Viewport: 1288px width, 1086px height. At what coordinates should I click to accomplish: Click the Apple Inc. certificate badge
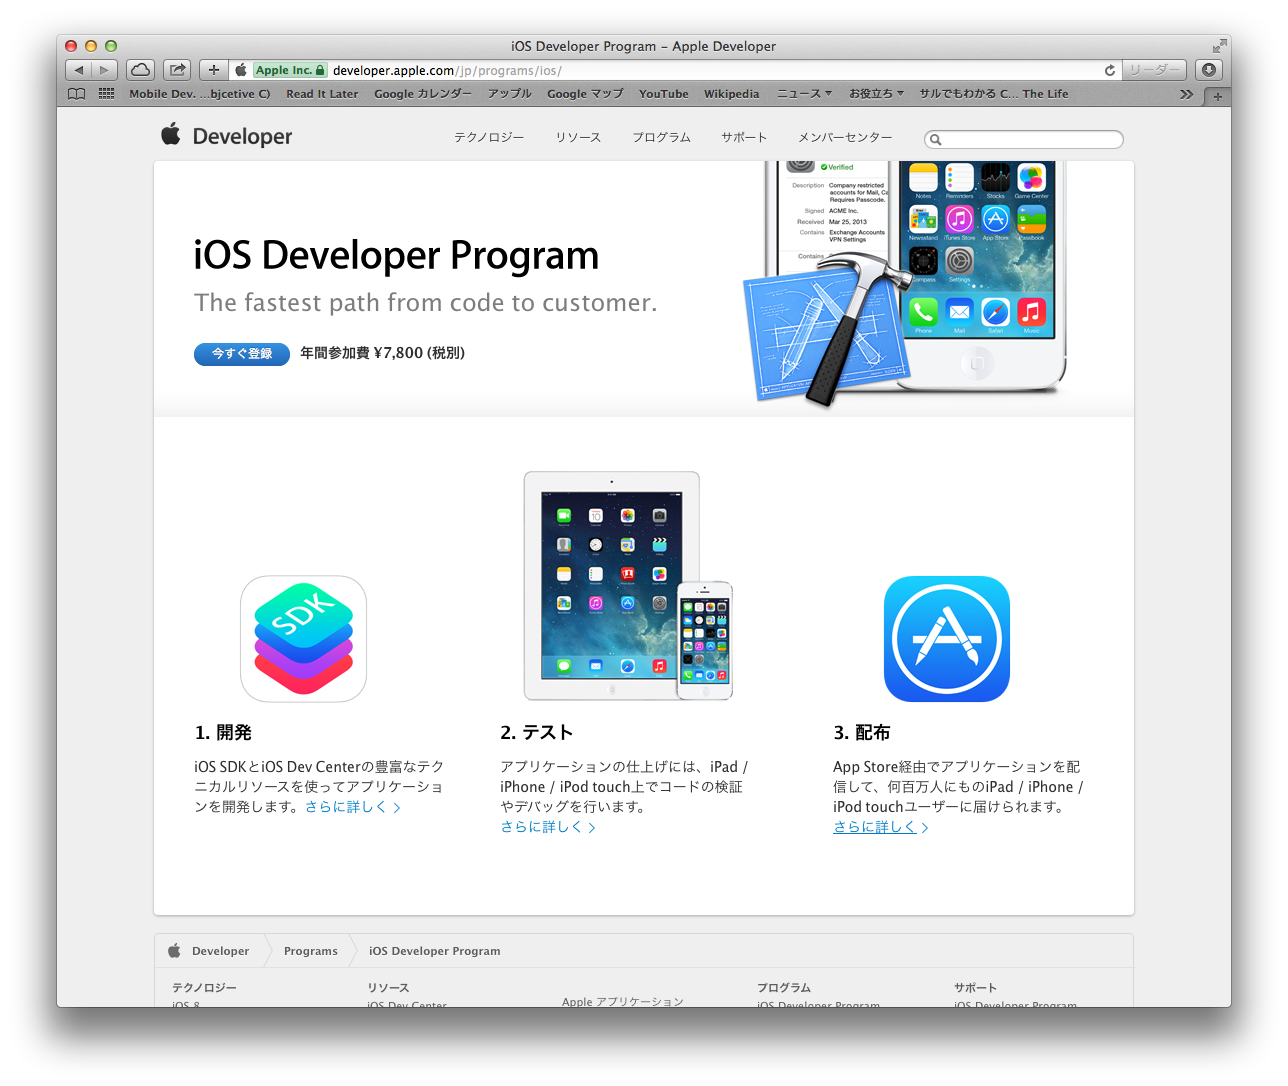point(290,70)
